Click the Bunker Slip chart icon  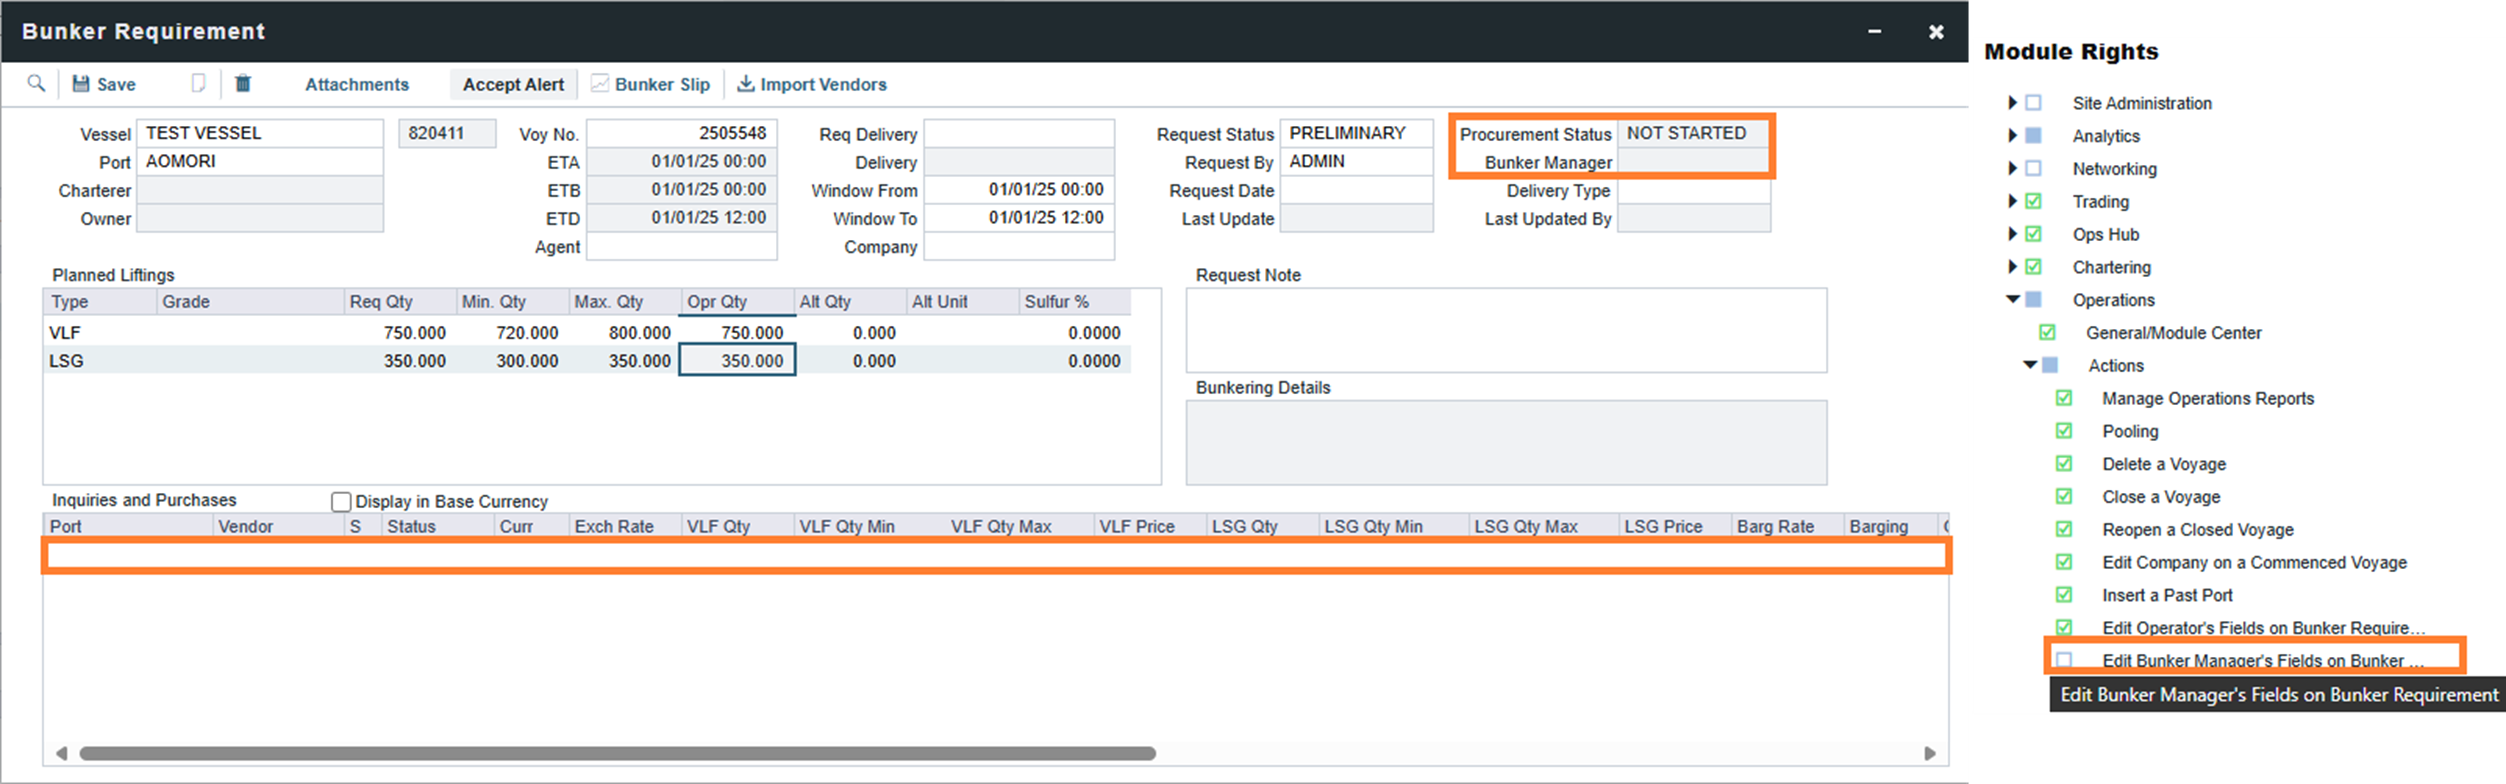click(600, 84)
